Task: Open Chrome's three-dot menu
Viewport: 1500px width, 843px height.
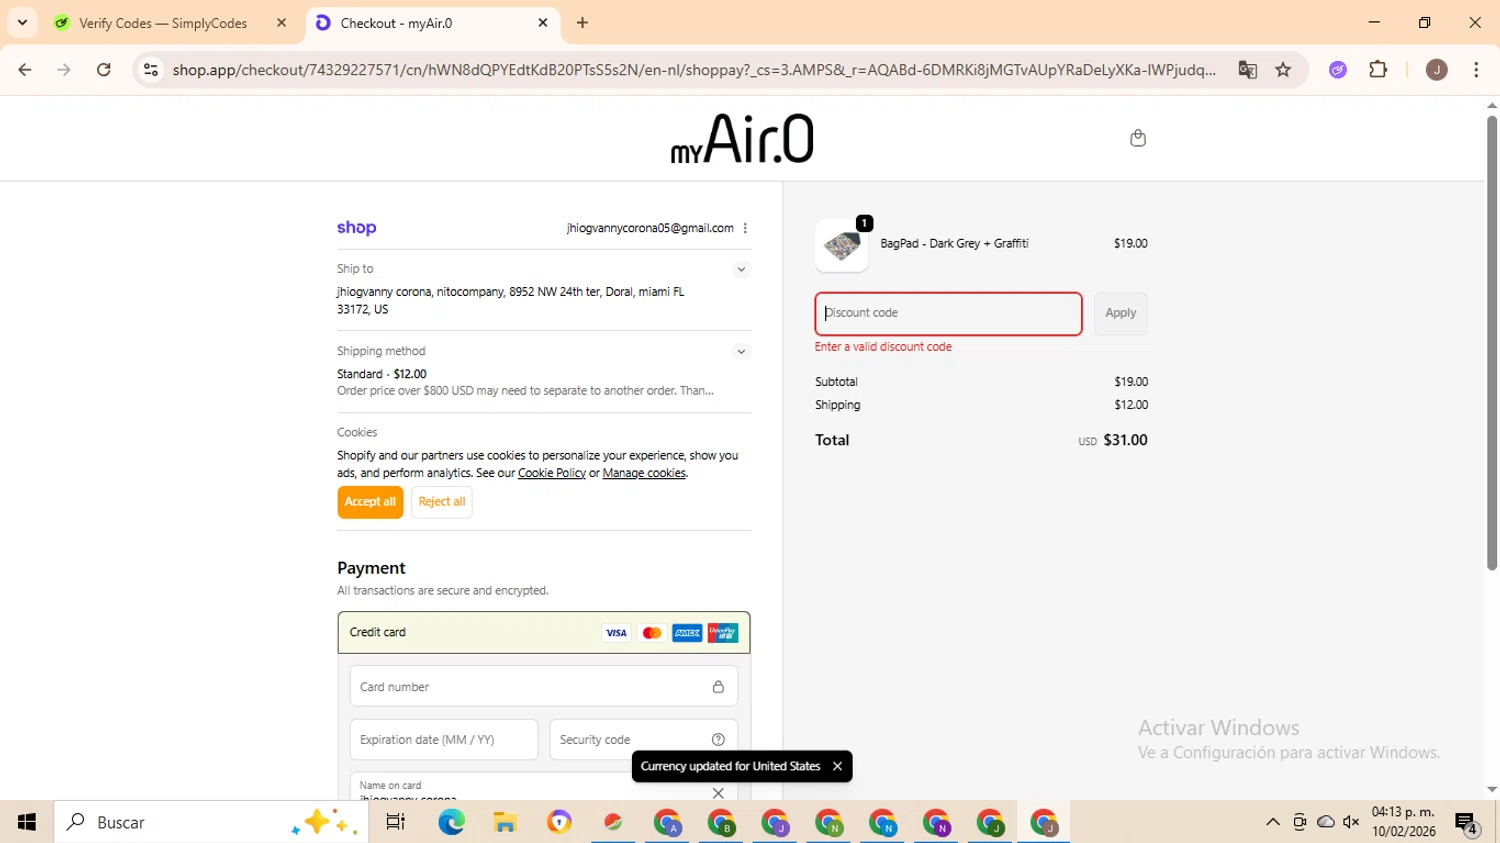Action: tap(1476, 70)
